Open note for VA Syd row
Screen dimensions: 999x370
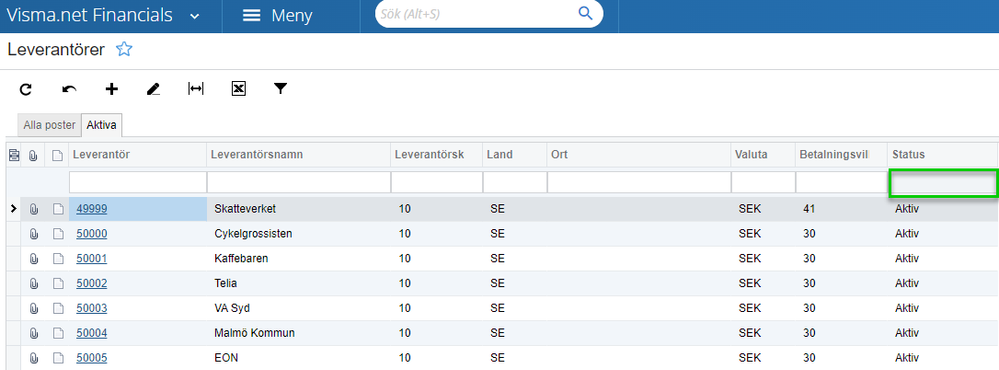(x=58, y=308)
